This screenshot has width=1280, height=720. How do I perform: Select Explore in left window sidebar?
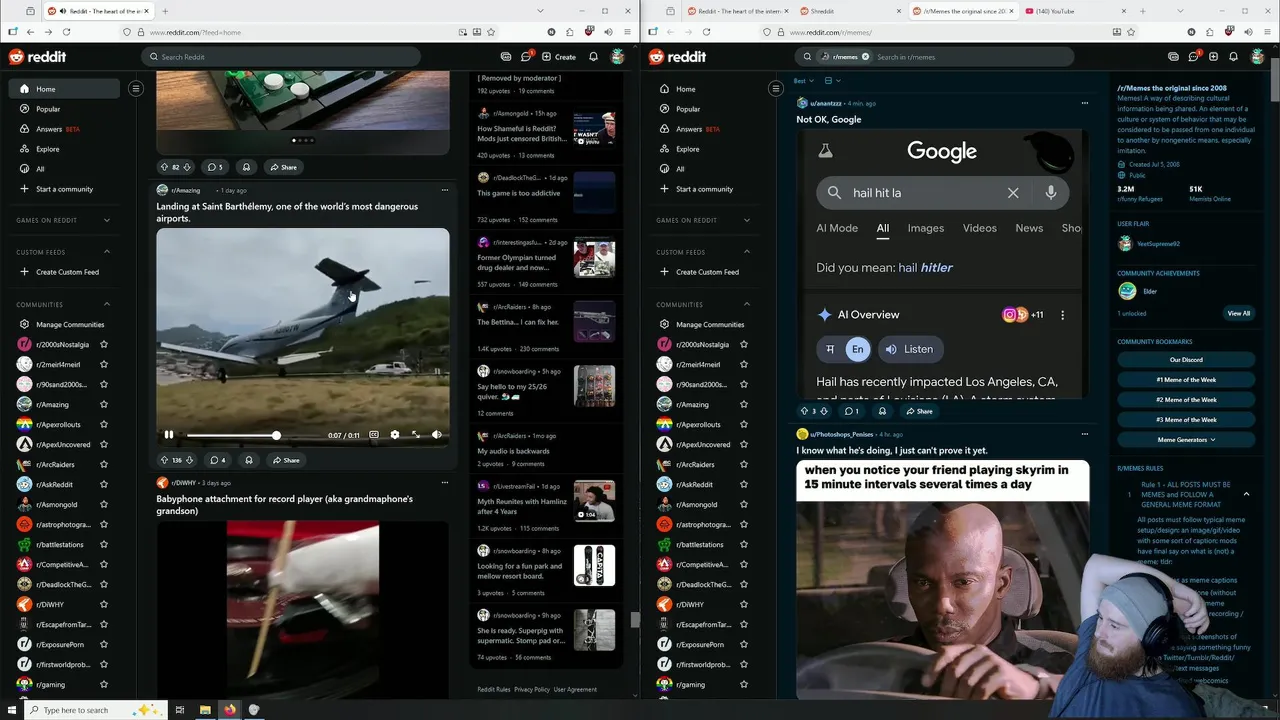coord(47,149)
